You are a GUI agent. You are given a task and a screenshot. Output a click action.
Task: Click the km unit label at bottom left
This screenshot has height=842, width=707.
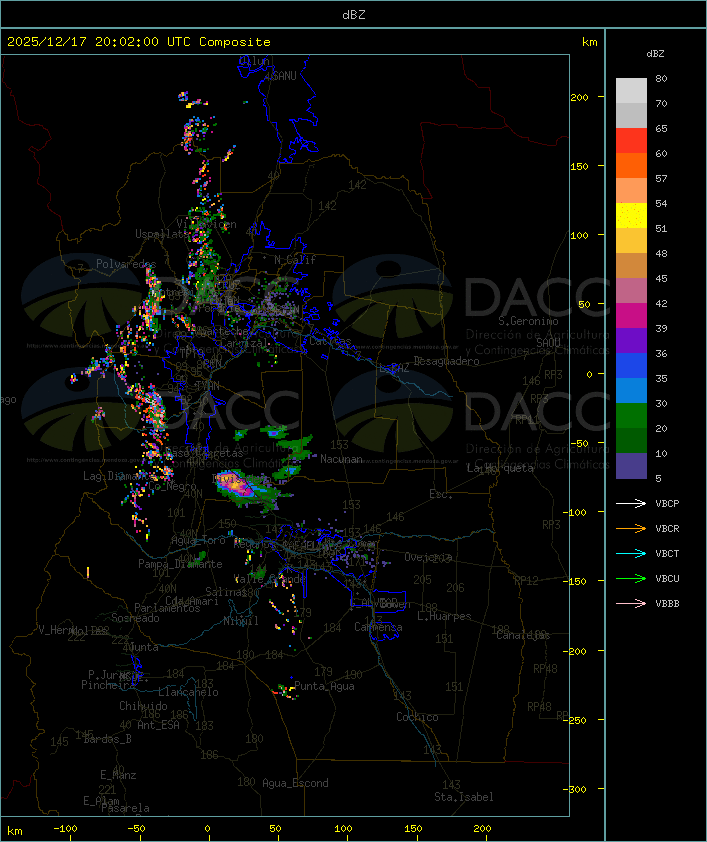pyautogui.click(x=14, y=831)
